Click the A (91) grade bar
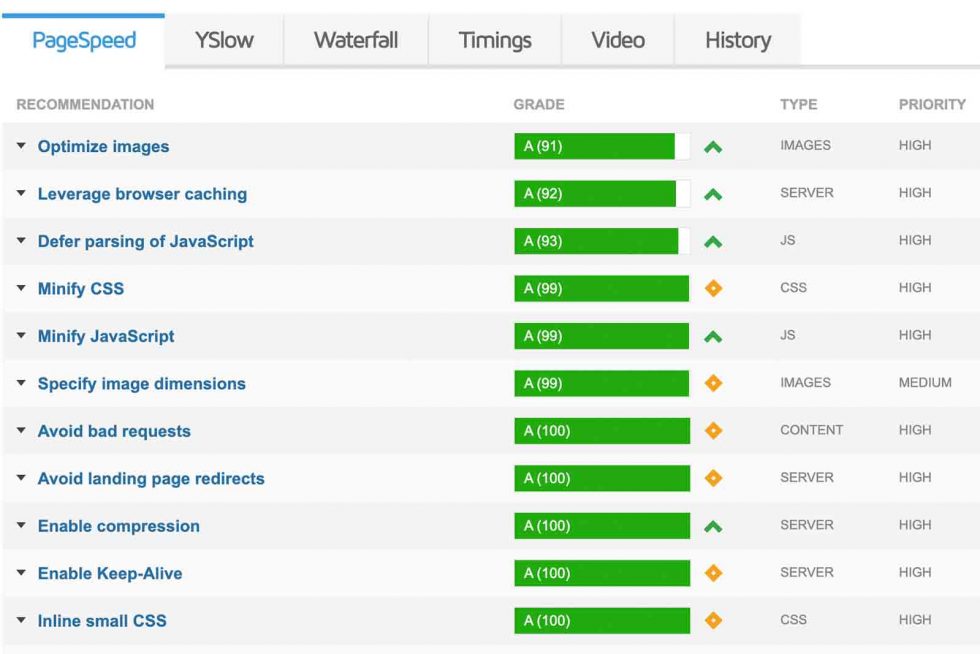This screenshot has width=980, height=654. click(602, 146)
